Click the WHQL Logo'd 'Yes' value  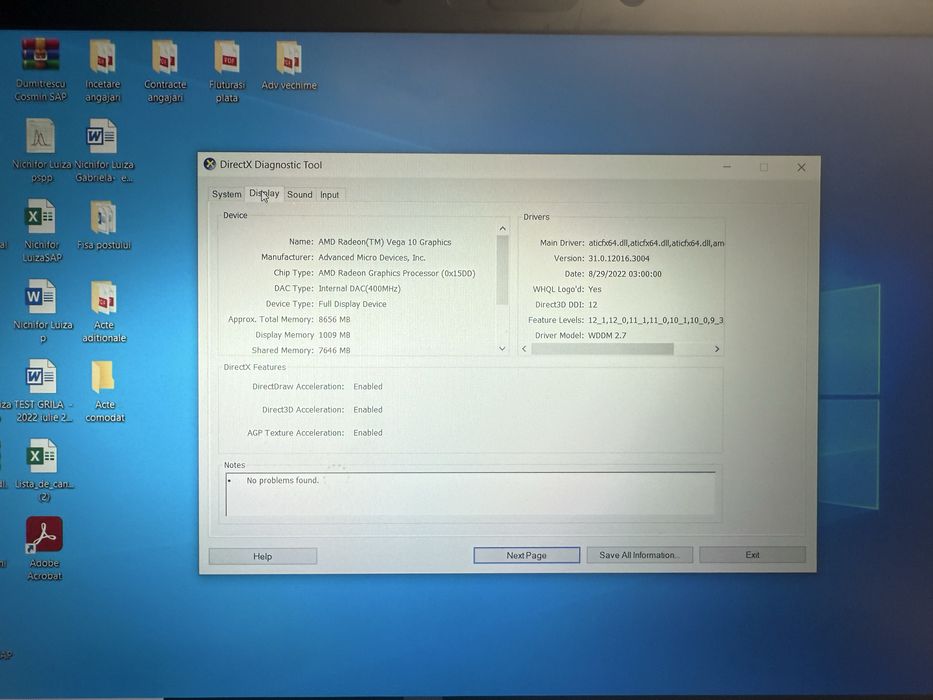coord(594,289)
